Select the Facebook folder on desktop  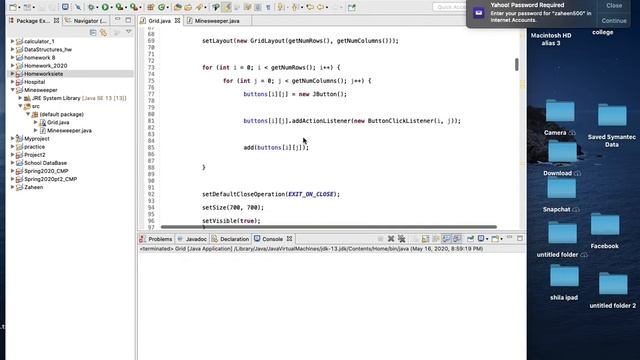[x=604, y=231]
